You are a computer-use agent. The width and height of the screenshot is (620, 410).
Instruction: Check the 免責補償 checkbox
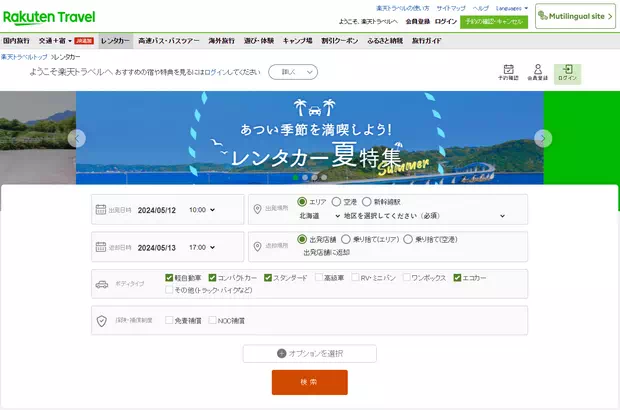click(169, 320)
